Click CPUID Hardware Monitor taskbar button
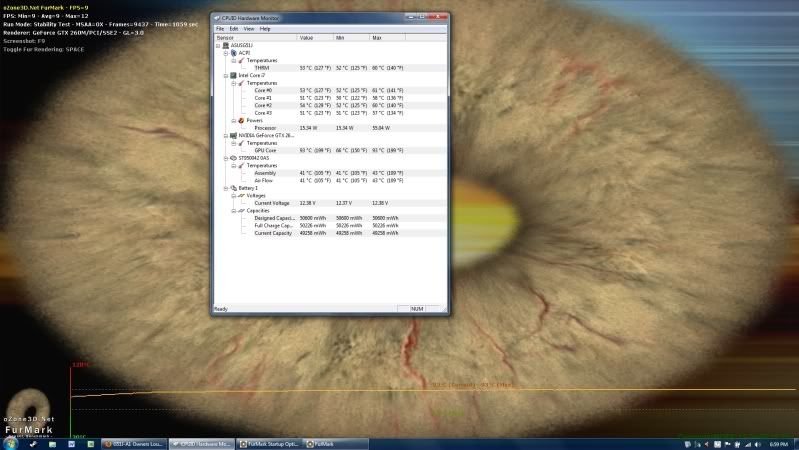The width and height of the screenshot is (799, 450). click(202, 444)
